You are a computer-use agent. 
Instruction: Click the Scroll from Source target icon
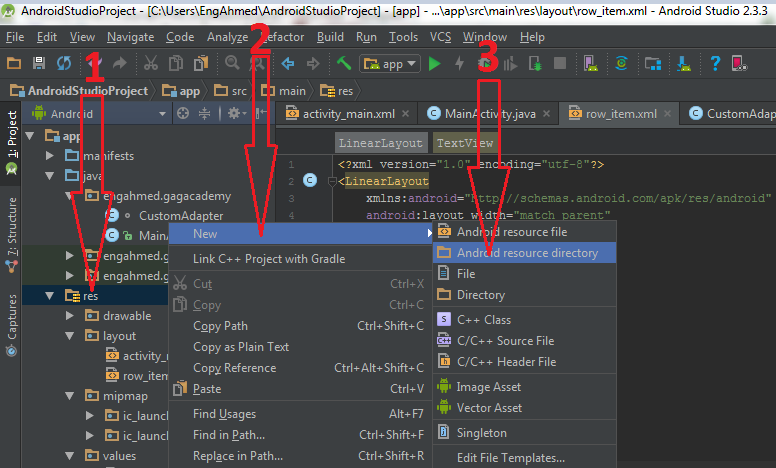pyautogui.click(x=183, y=114)
